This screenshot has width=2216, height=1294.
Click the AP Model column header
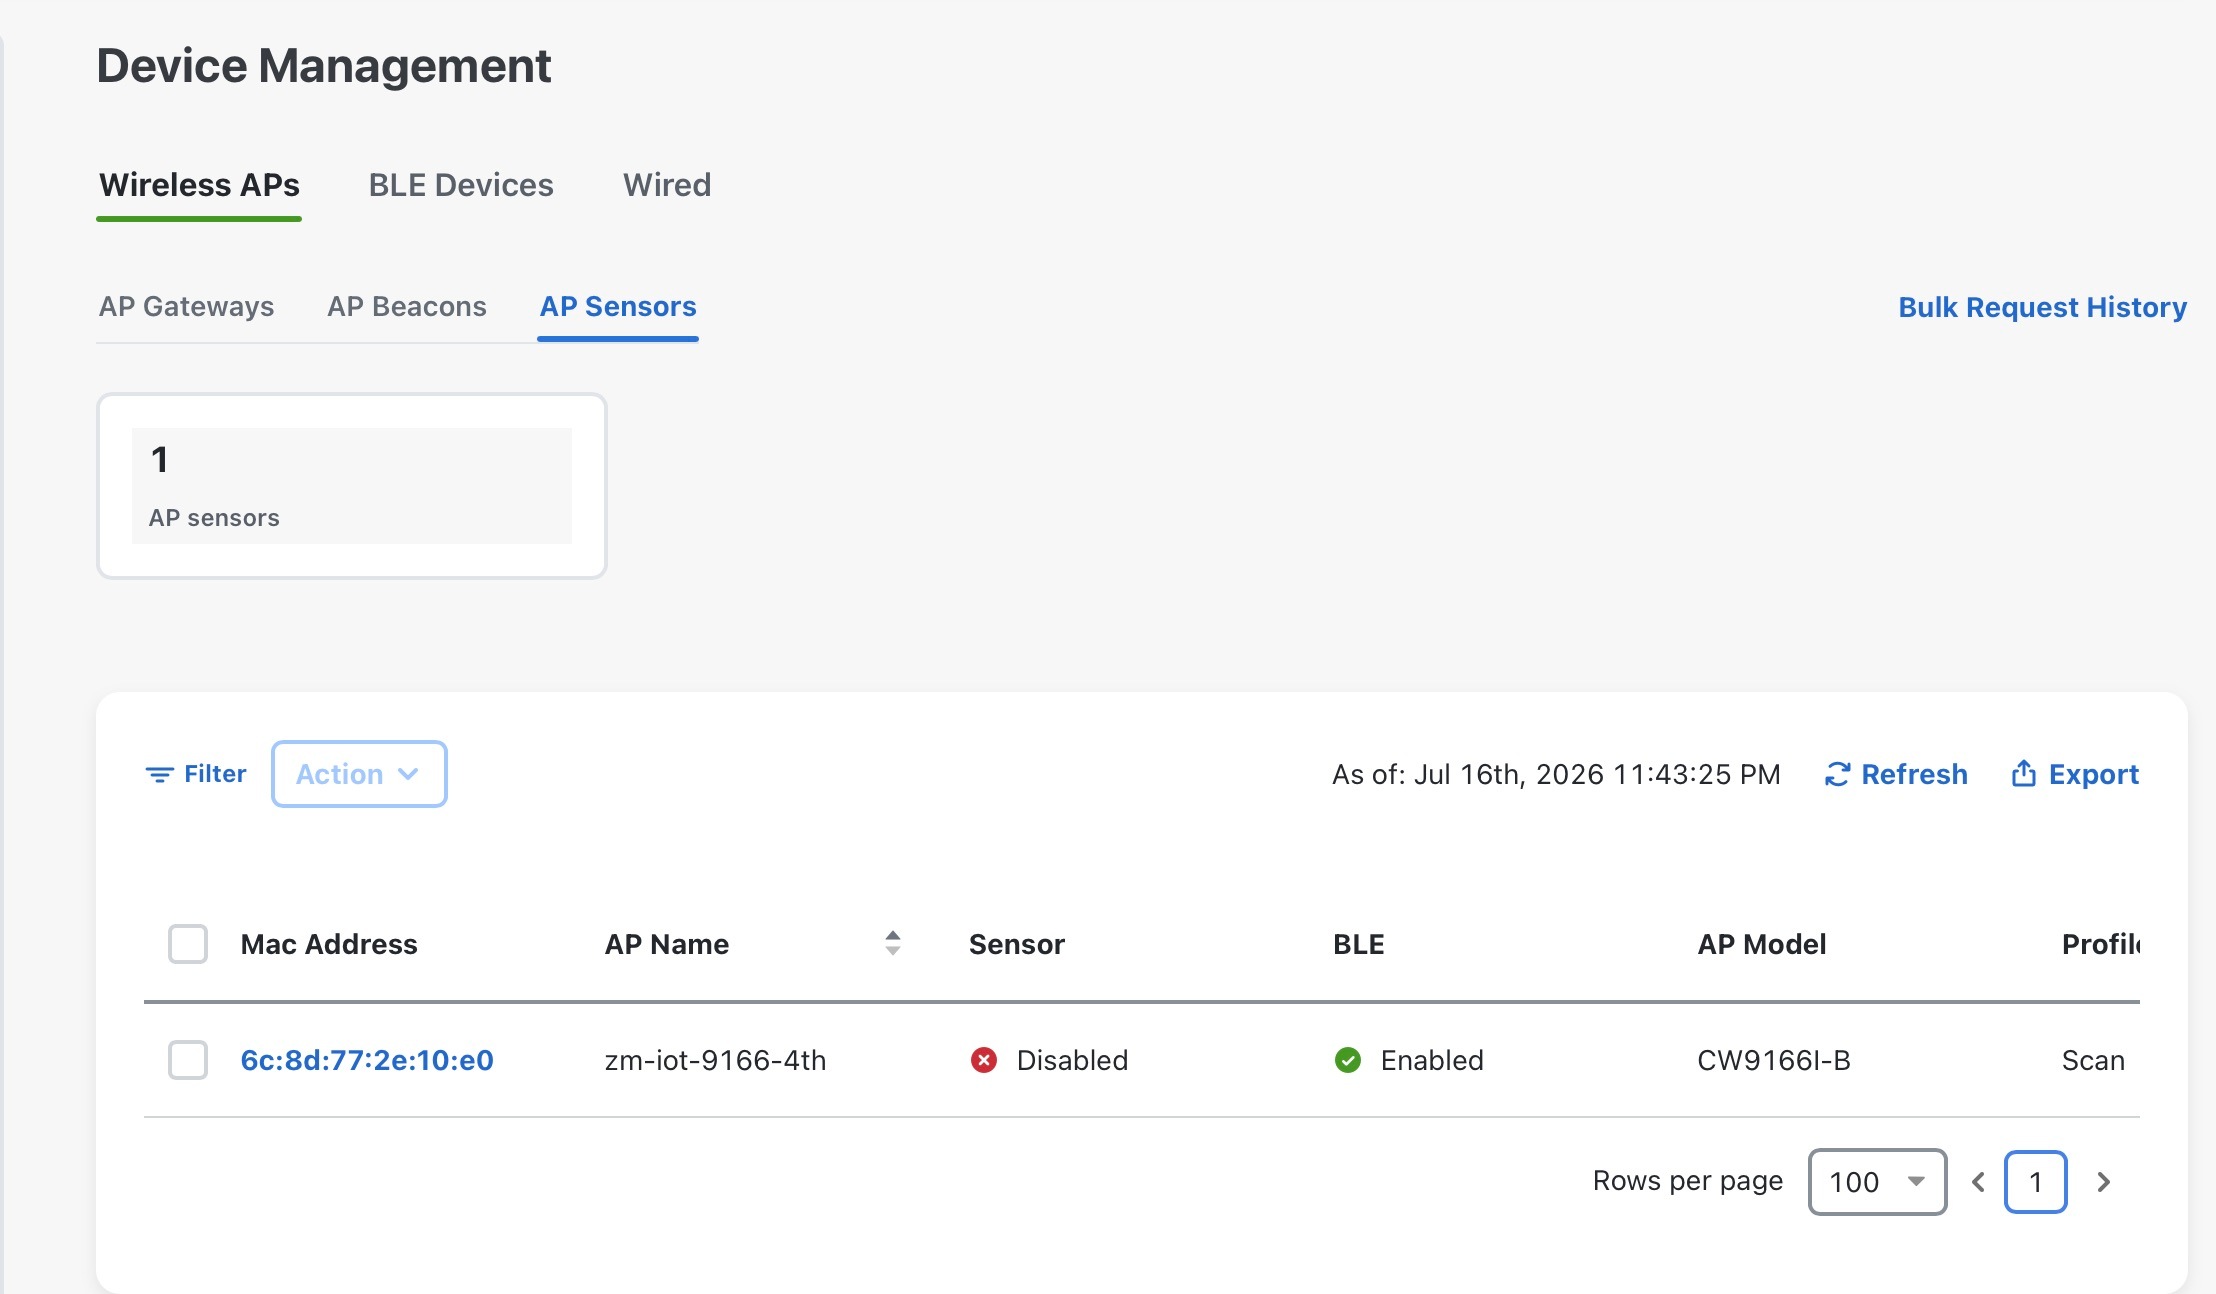click(1762, 944)
